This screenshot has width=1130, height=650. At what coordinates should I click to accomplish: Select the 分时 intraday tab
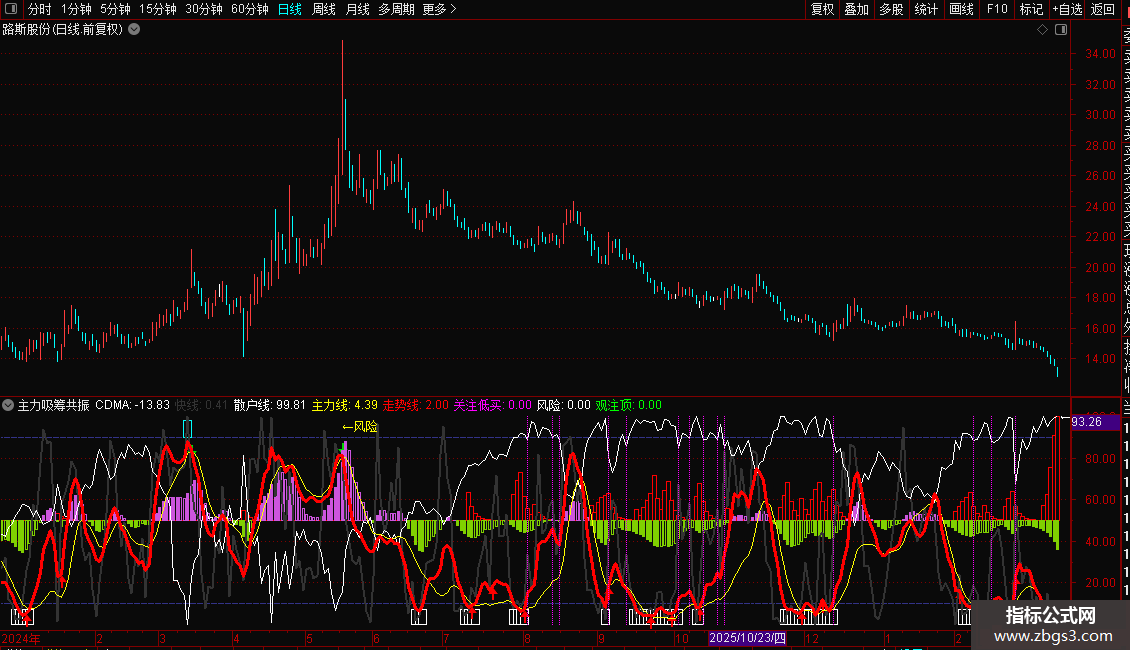point(40,9)
